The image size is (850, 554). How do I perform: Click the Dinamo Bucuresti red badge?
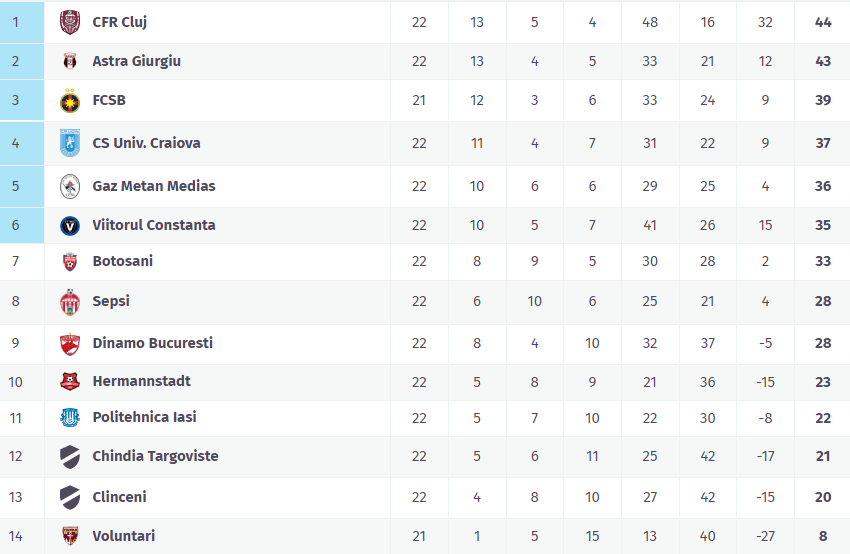[x=69, y=344]
